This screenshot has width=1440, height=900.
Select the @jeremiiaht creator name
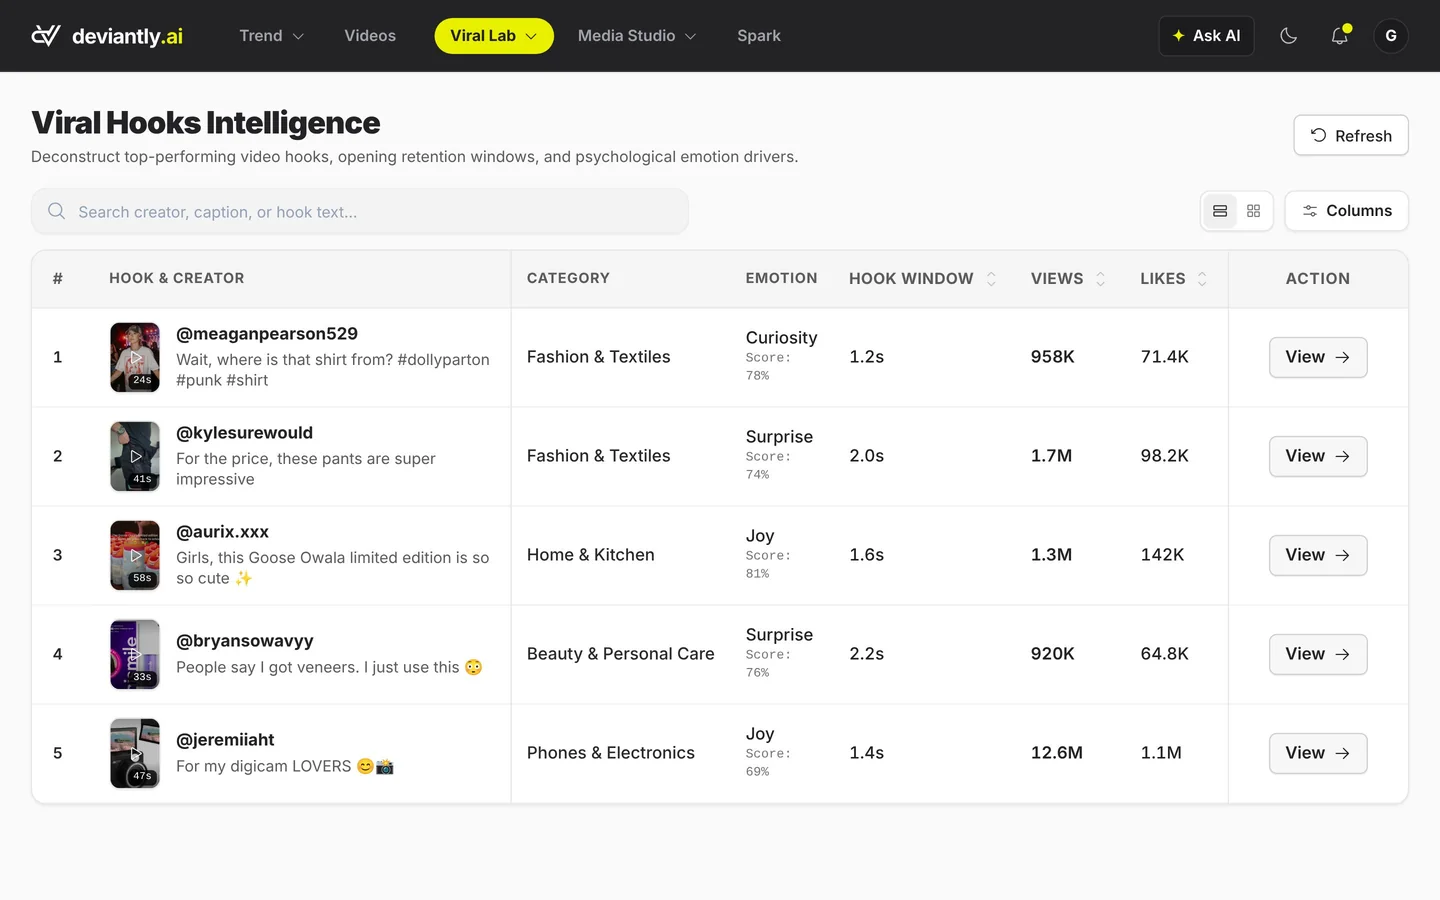click(x=225, y=740)
